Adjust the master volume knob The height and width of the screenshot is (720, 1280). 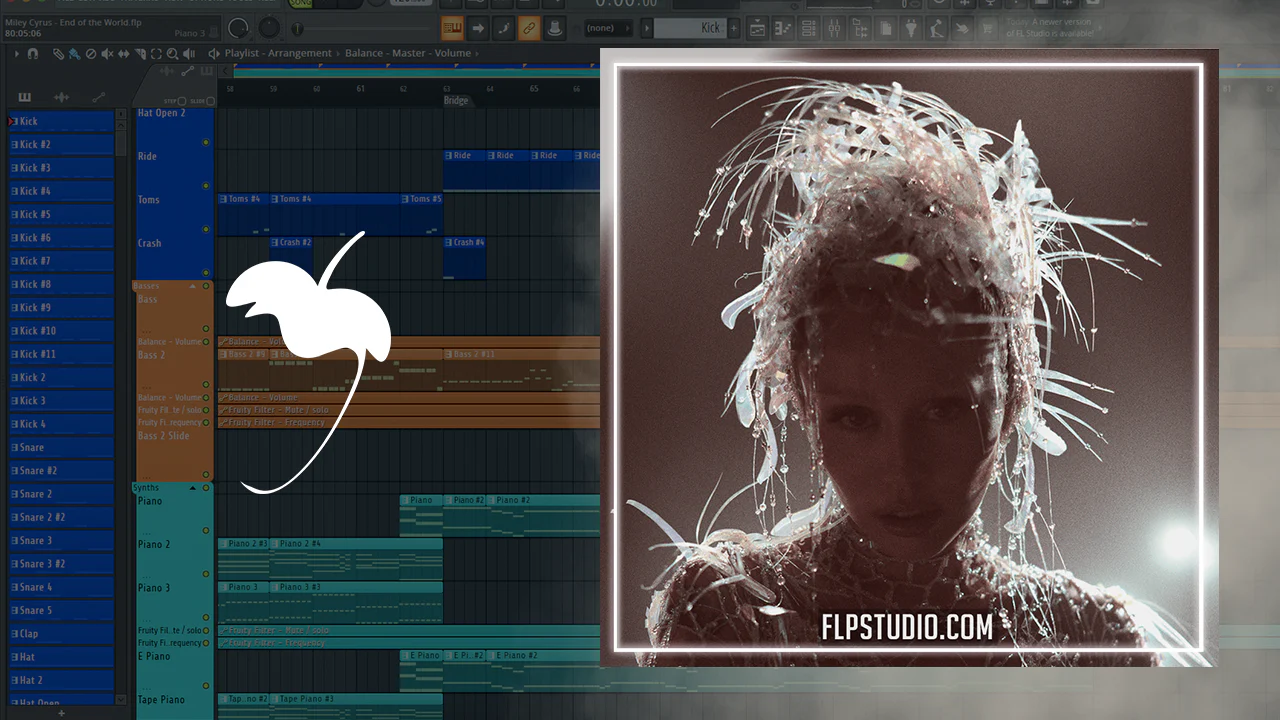[238, 28]
